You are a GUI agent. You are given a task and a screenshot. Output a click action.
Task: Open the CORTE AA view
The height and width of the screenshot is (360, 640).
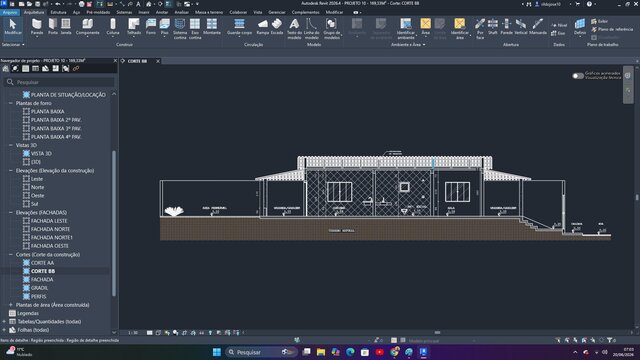click(42, 263)
